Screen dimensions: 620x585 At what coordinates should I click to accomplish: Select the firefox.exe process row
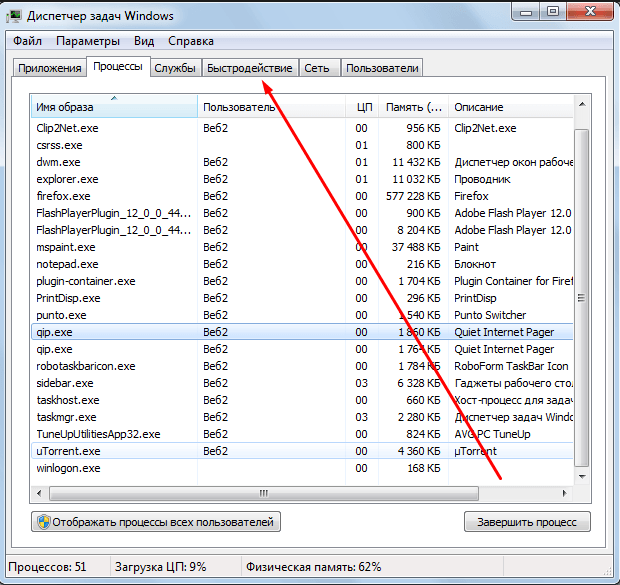tap(302, 196)
